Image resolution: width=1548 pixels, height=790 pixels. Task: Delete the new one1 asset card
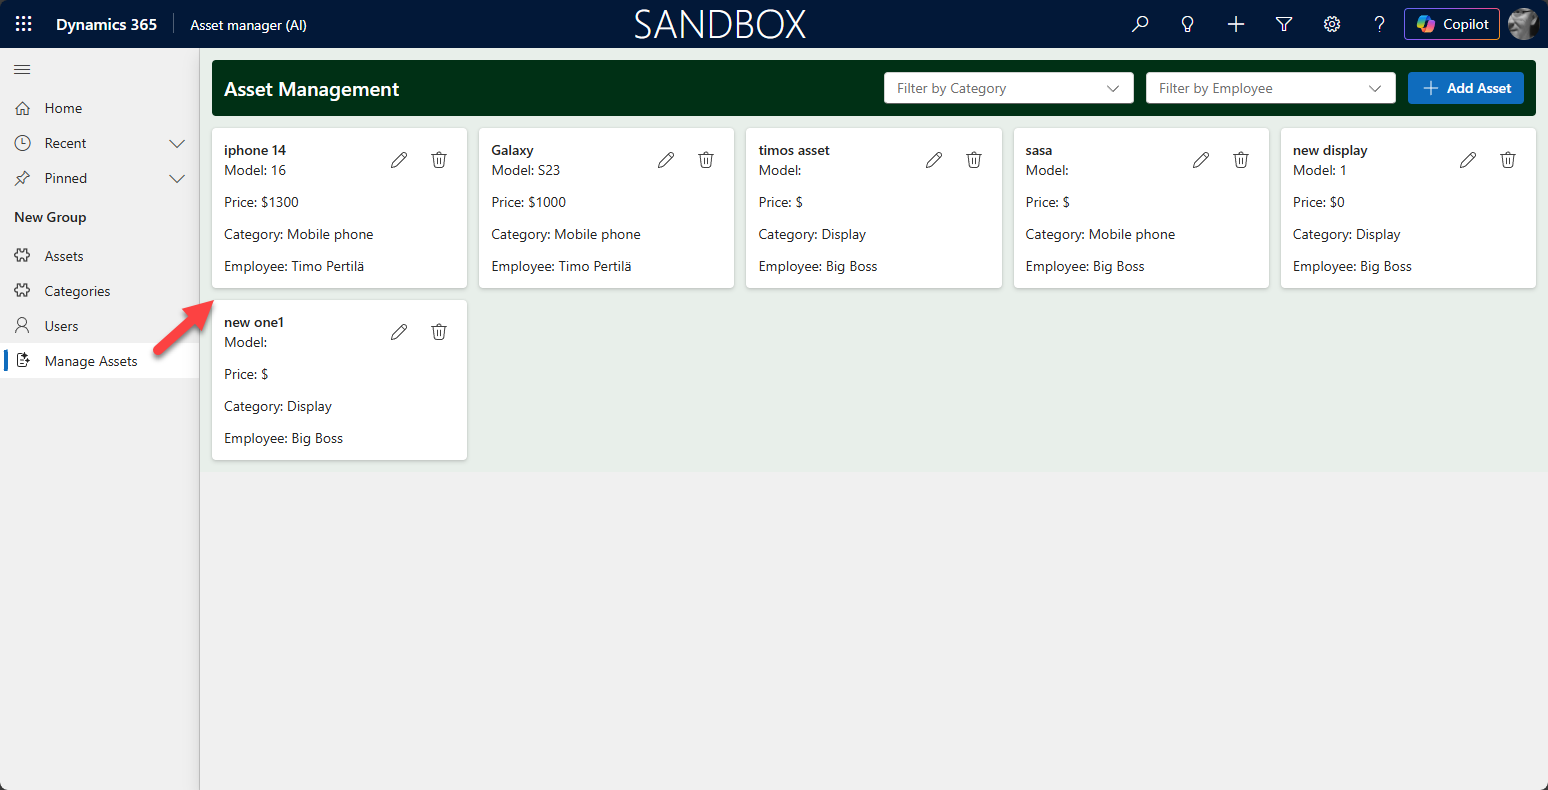pos(439,332)
